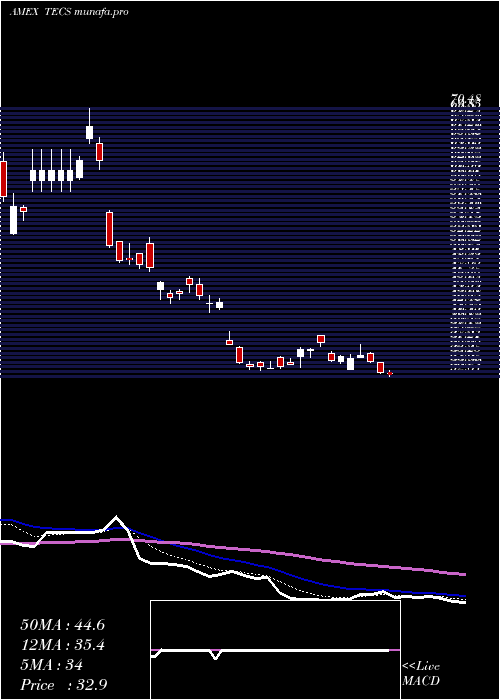
Task: Click the '5MA : 34' value text
Action: (51, 665)
